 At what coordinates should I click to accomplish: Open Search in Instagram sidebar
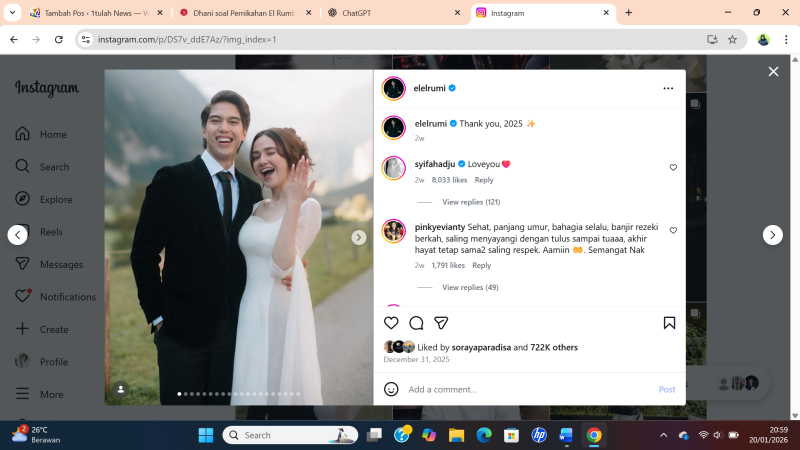pos(43,167)
